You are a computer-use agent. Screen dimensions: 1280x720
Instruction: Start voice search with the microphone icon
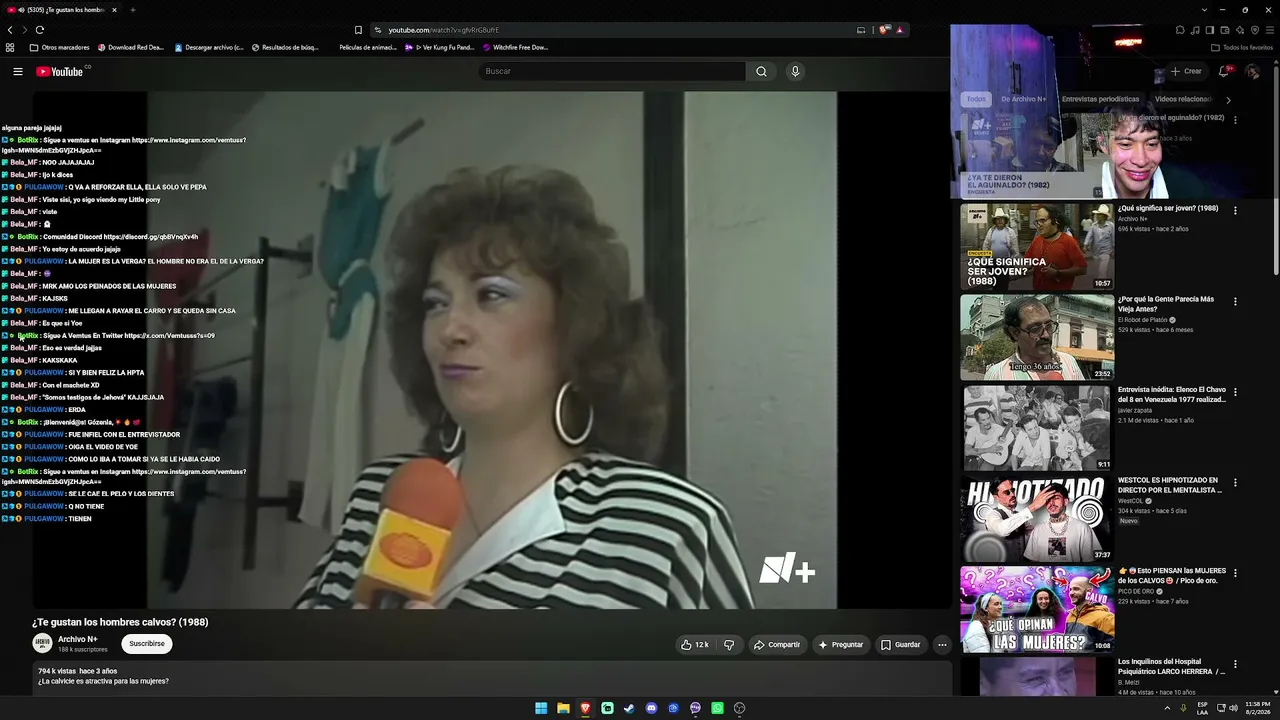click(x=795, y=71)
